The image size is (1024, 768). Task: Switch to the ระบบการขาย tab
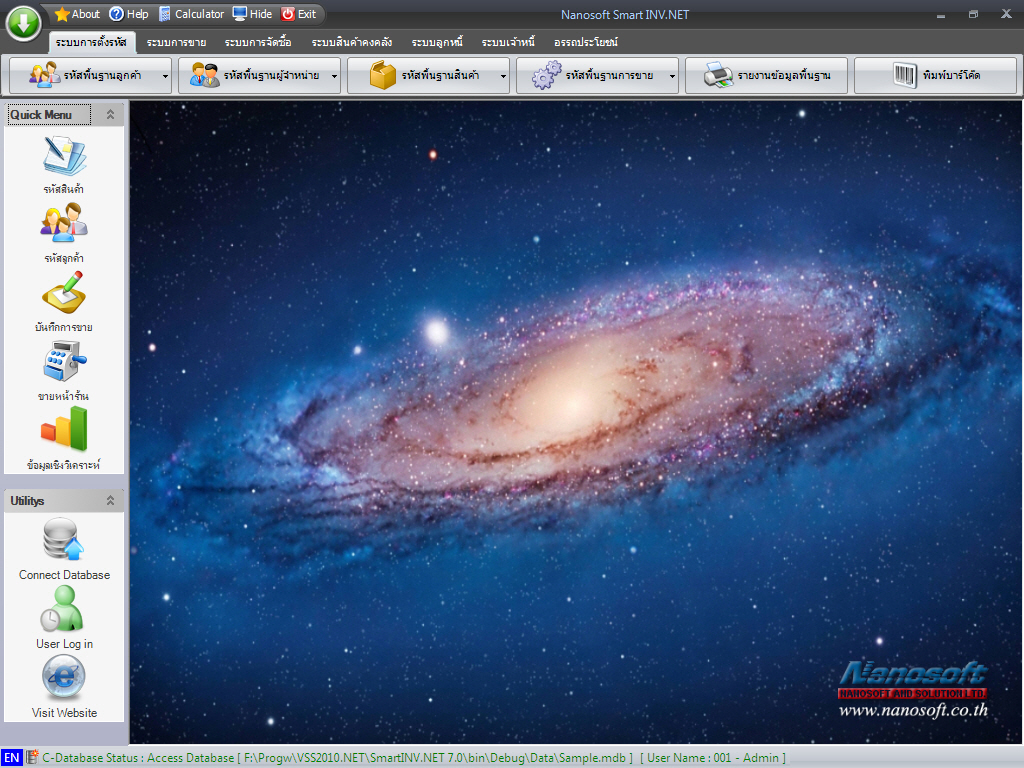click(x=176, y=42)
